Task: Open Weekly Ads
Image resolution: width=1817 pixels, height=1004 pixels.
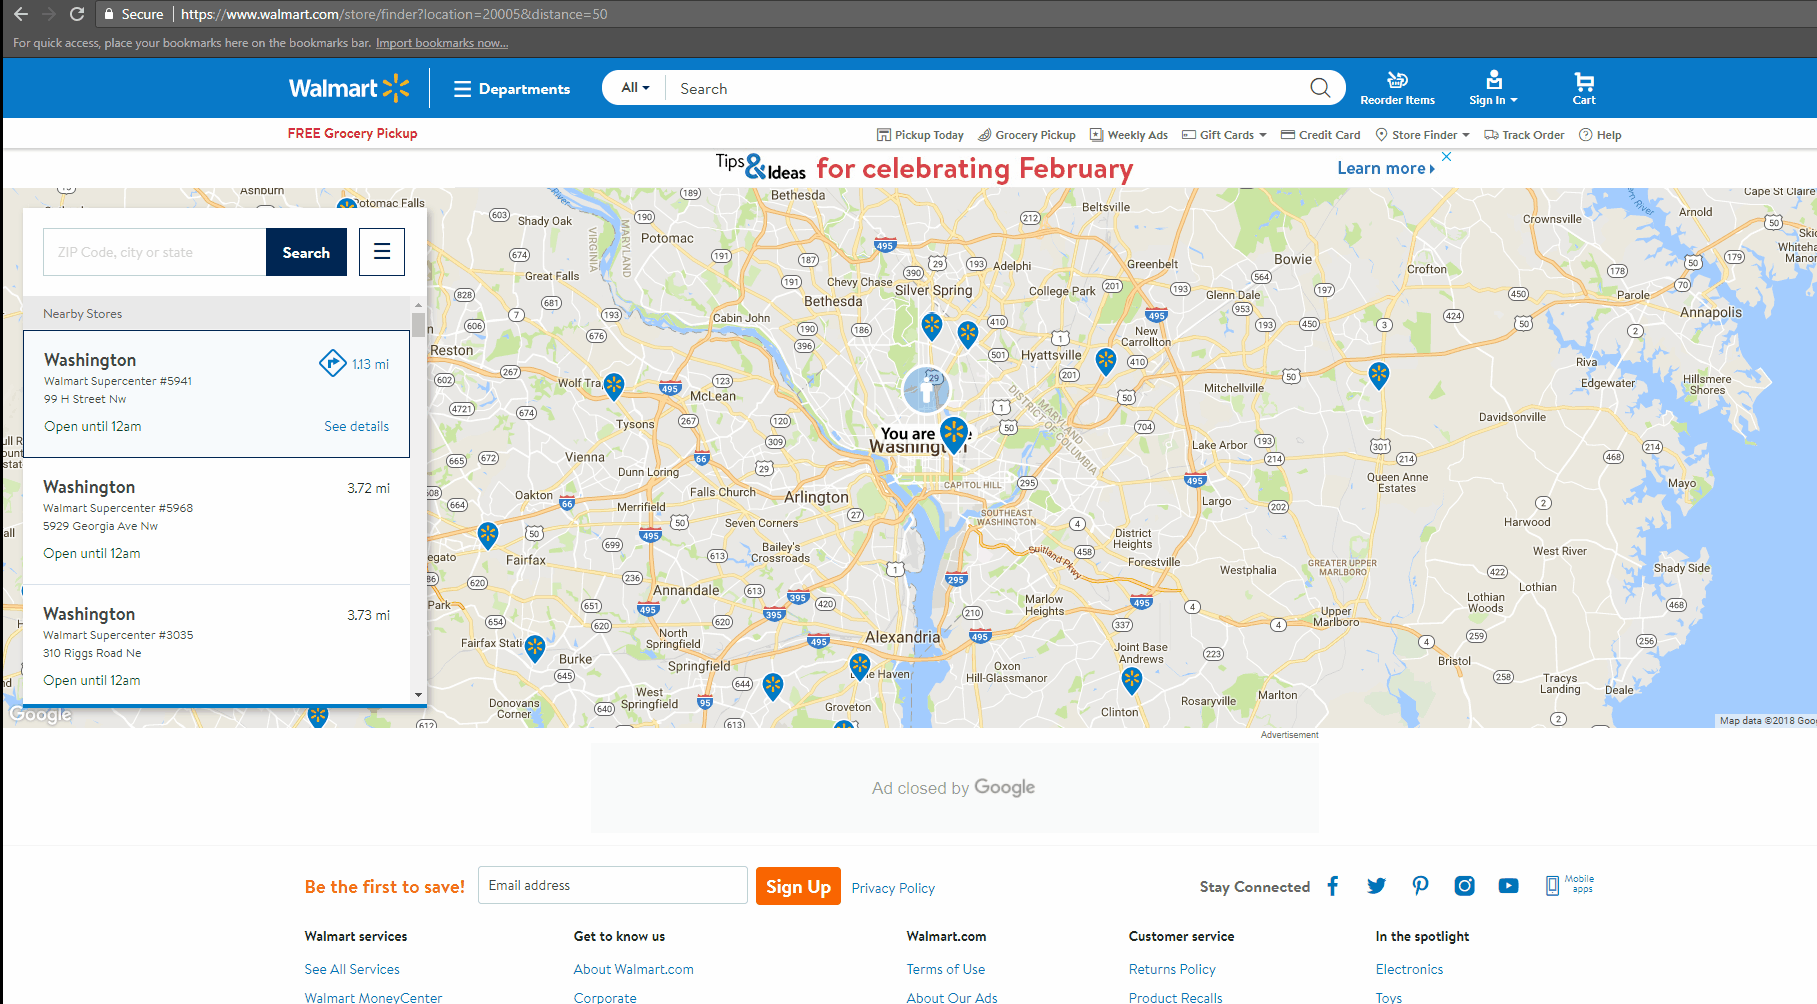Action: pyautogui.click(x=1129, y=135)
